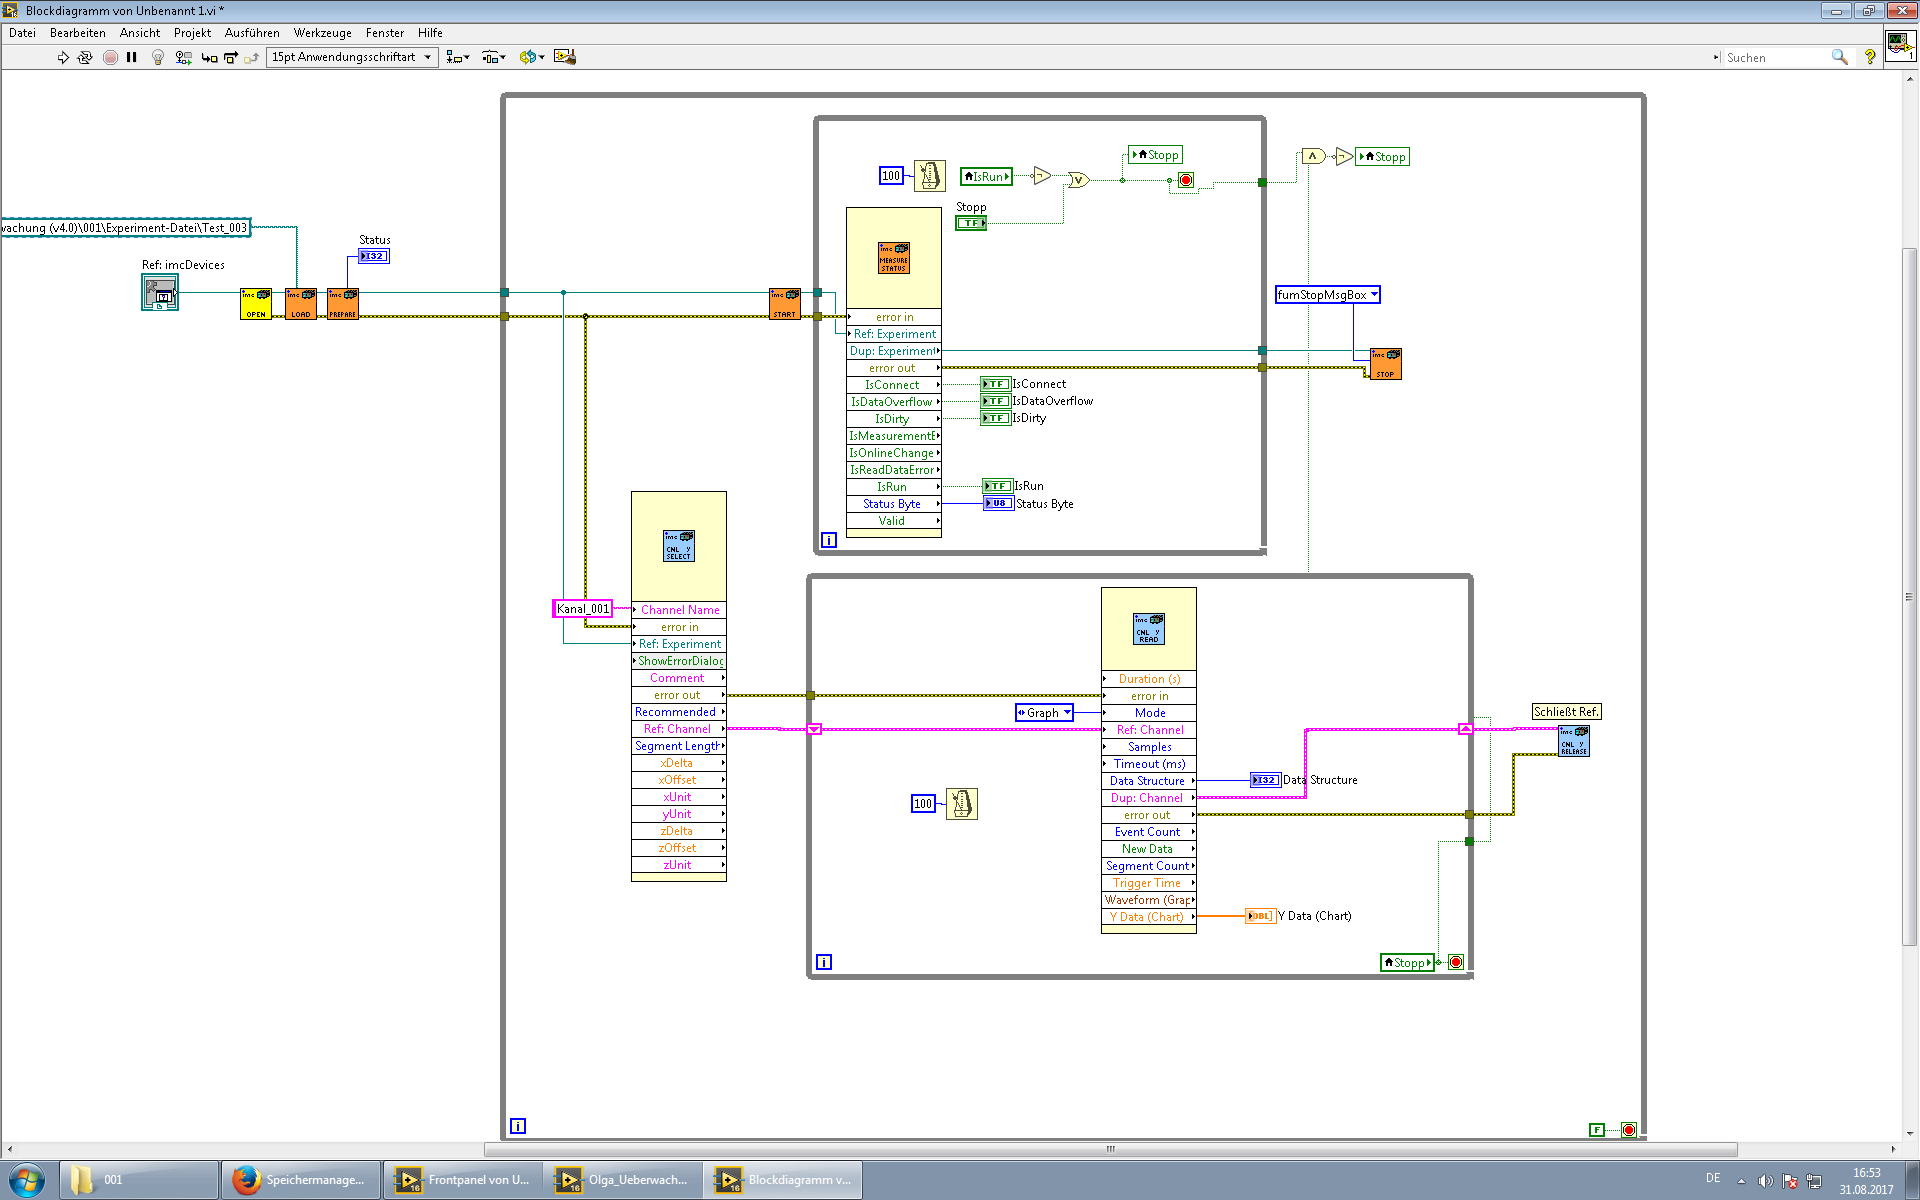Click the IsDirty boolean indicator terminal
The width and height of the screenshot is (1920, 1200).
(995, 418)
